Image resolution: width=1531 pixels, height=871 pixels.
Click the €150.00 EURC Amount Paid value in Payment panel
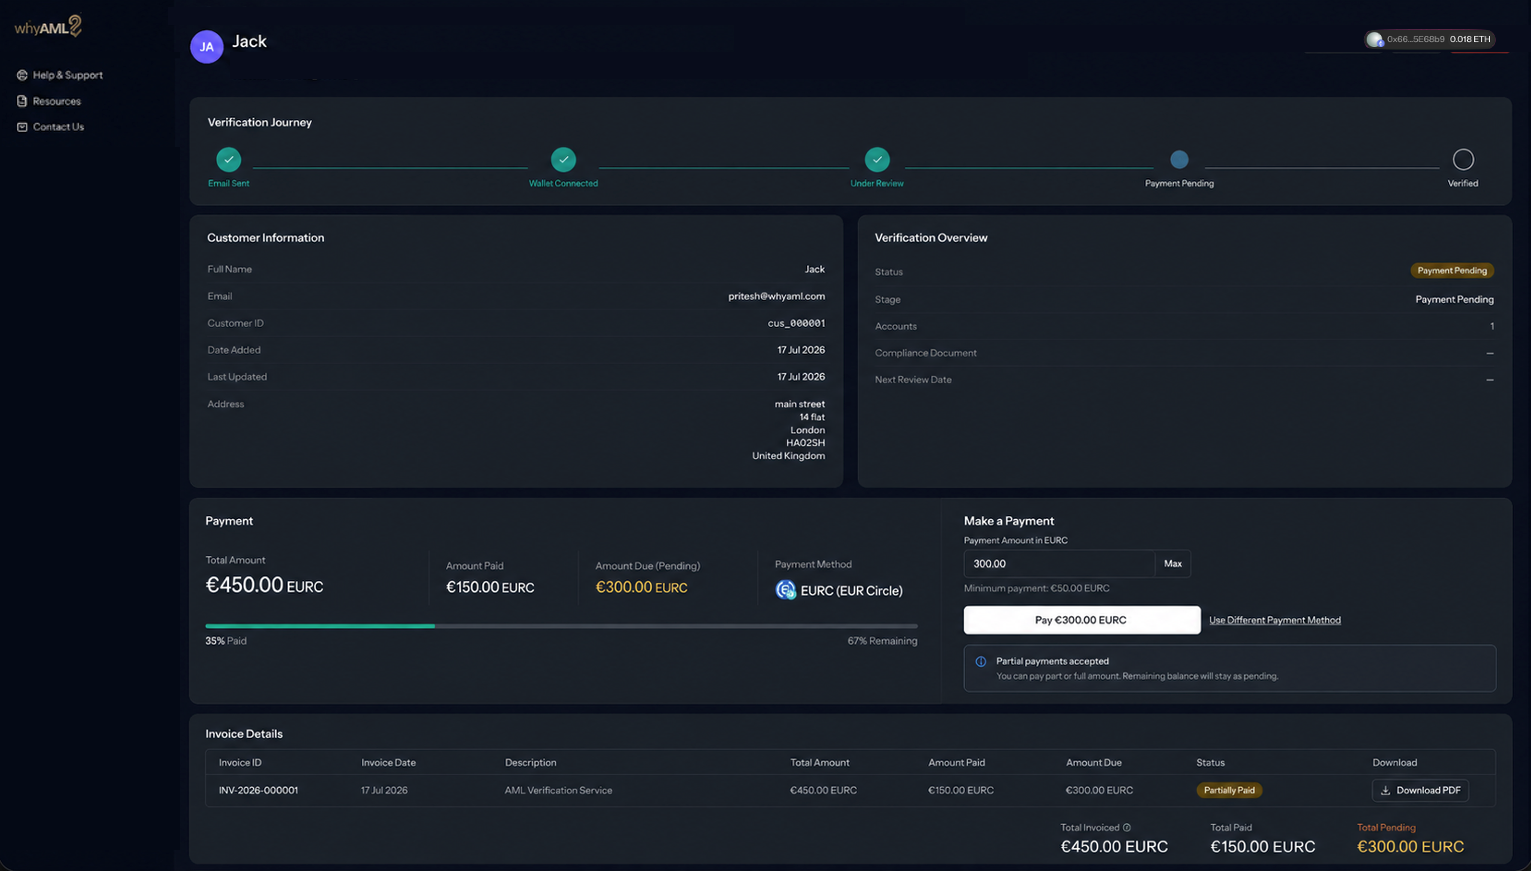490,588
